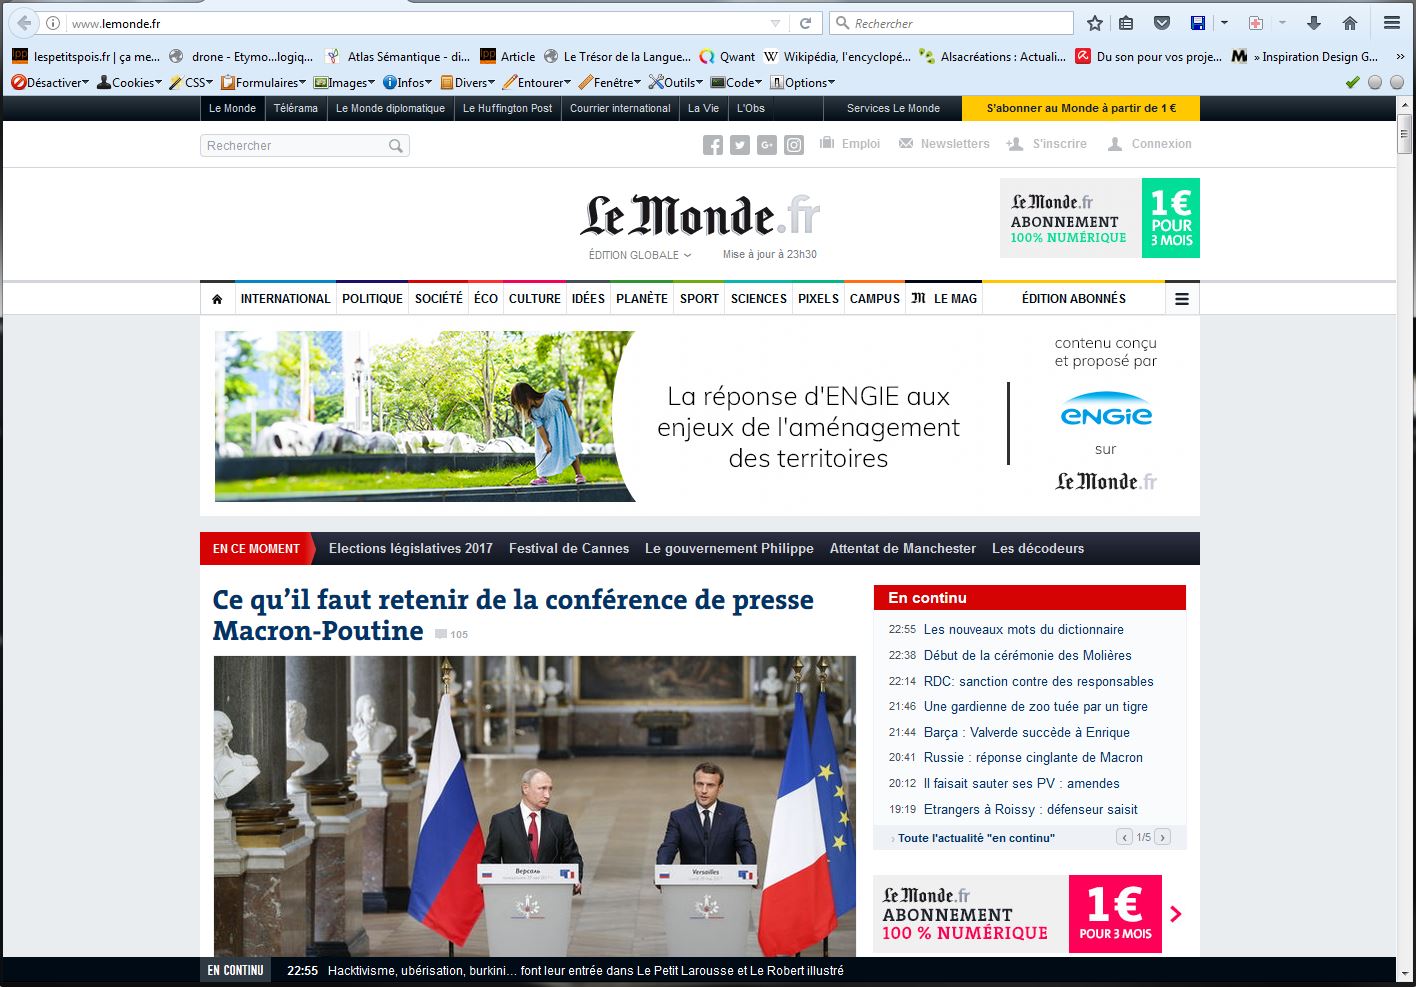This screenshot has width=1416, height=987.
Task: Open the Télérama link in top bar
Action: [x=296, y=108]
